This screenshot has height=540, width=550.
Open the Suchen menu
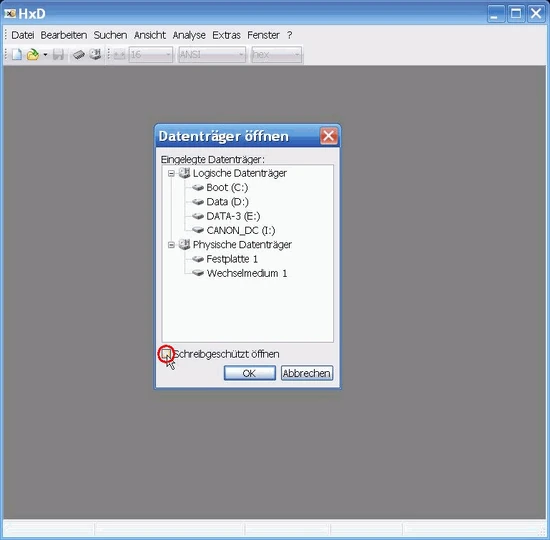pyautogui.click(x=110, y=35)
